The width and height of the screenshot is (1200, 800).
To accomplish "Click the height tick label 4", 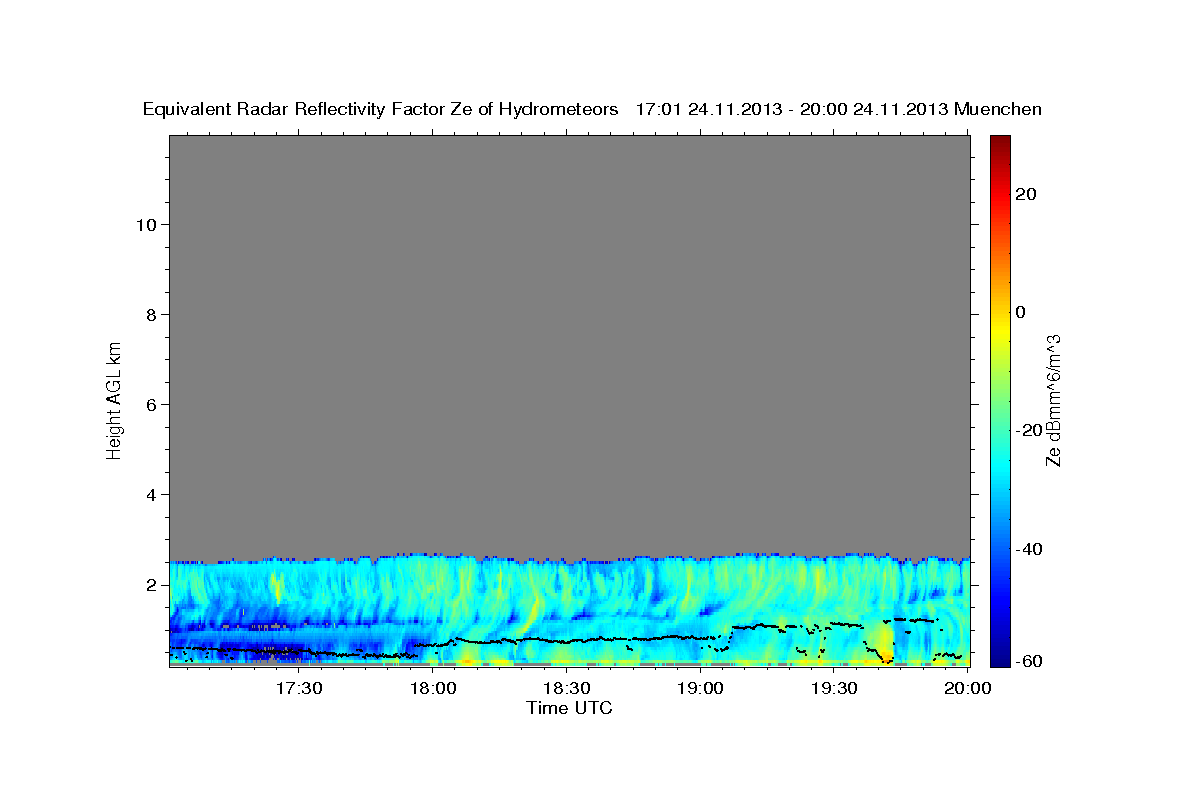I will (x=151, y=494).
